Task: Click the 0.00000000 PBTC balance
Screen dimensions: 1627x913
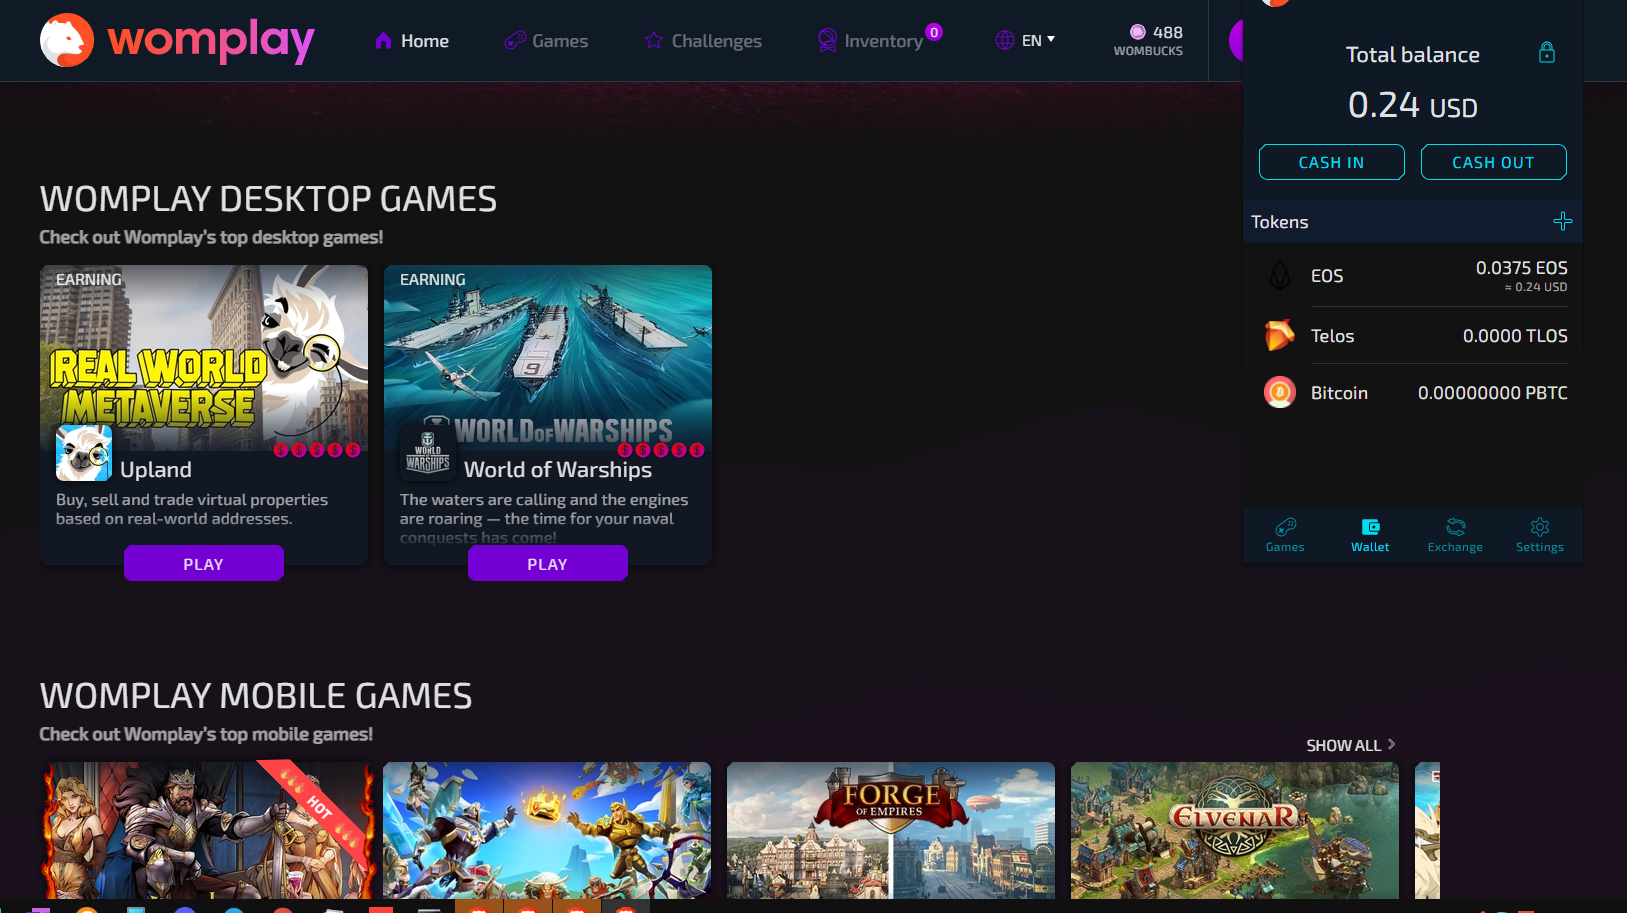Action: tap(1493, 393)
